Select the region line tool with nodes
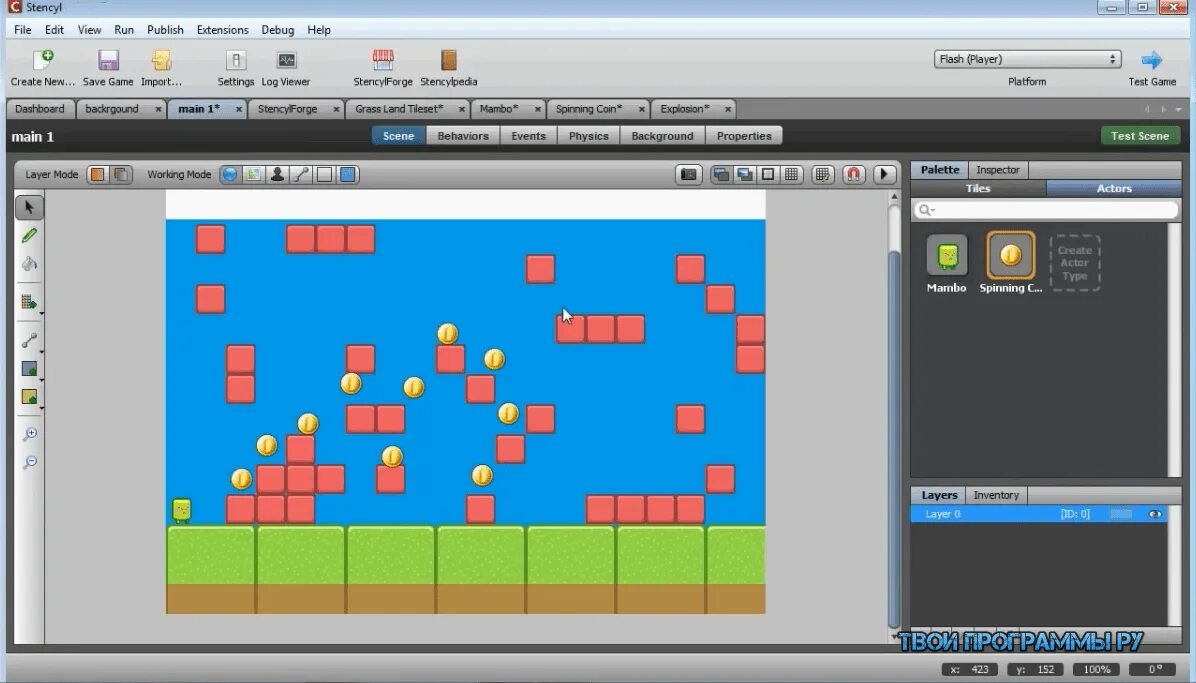1196x683 pixels. (x=29, y=340)
